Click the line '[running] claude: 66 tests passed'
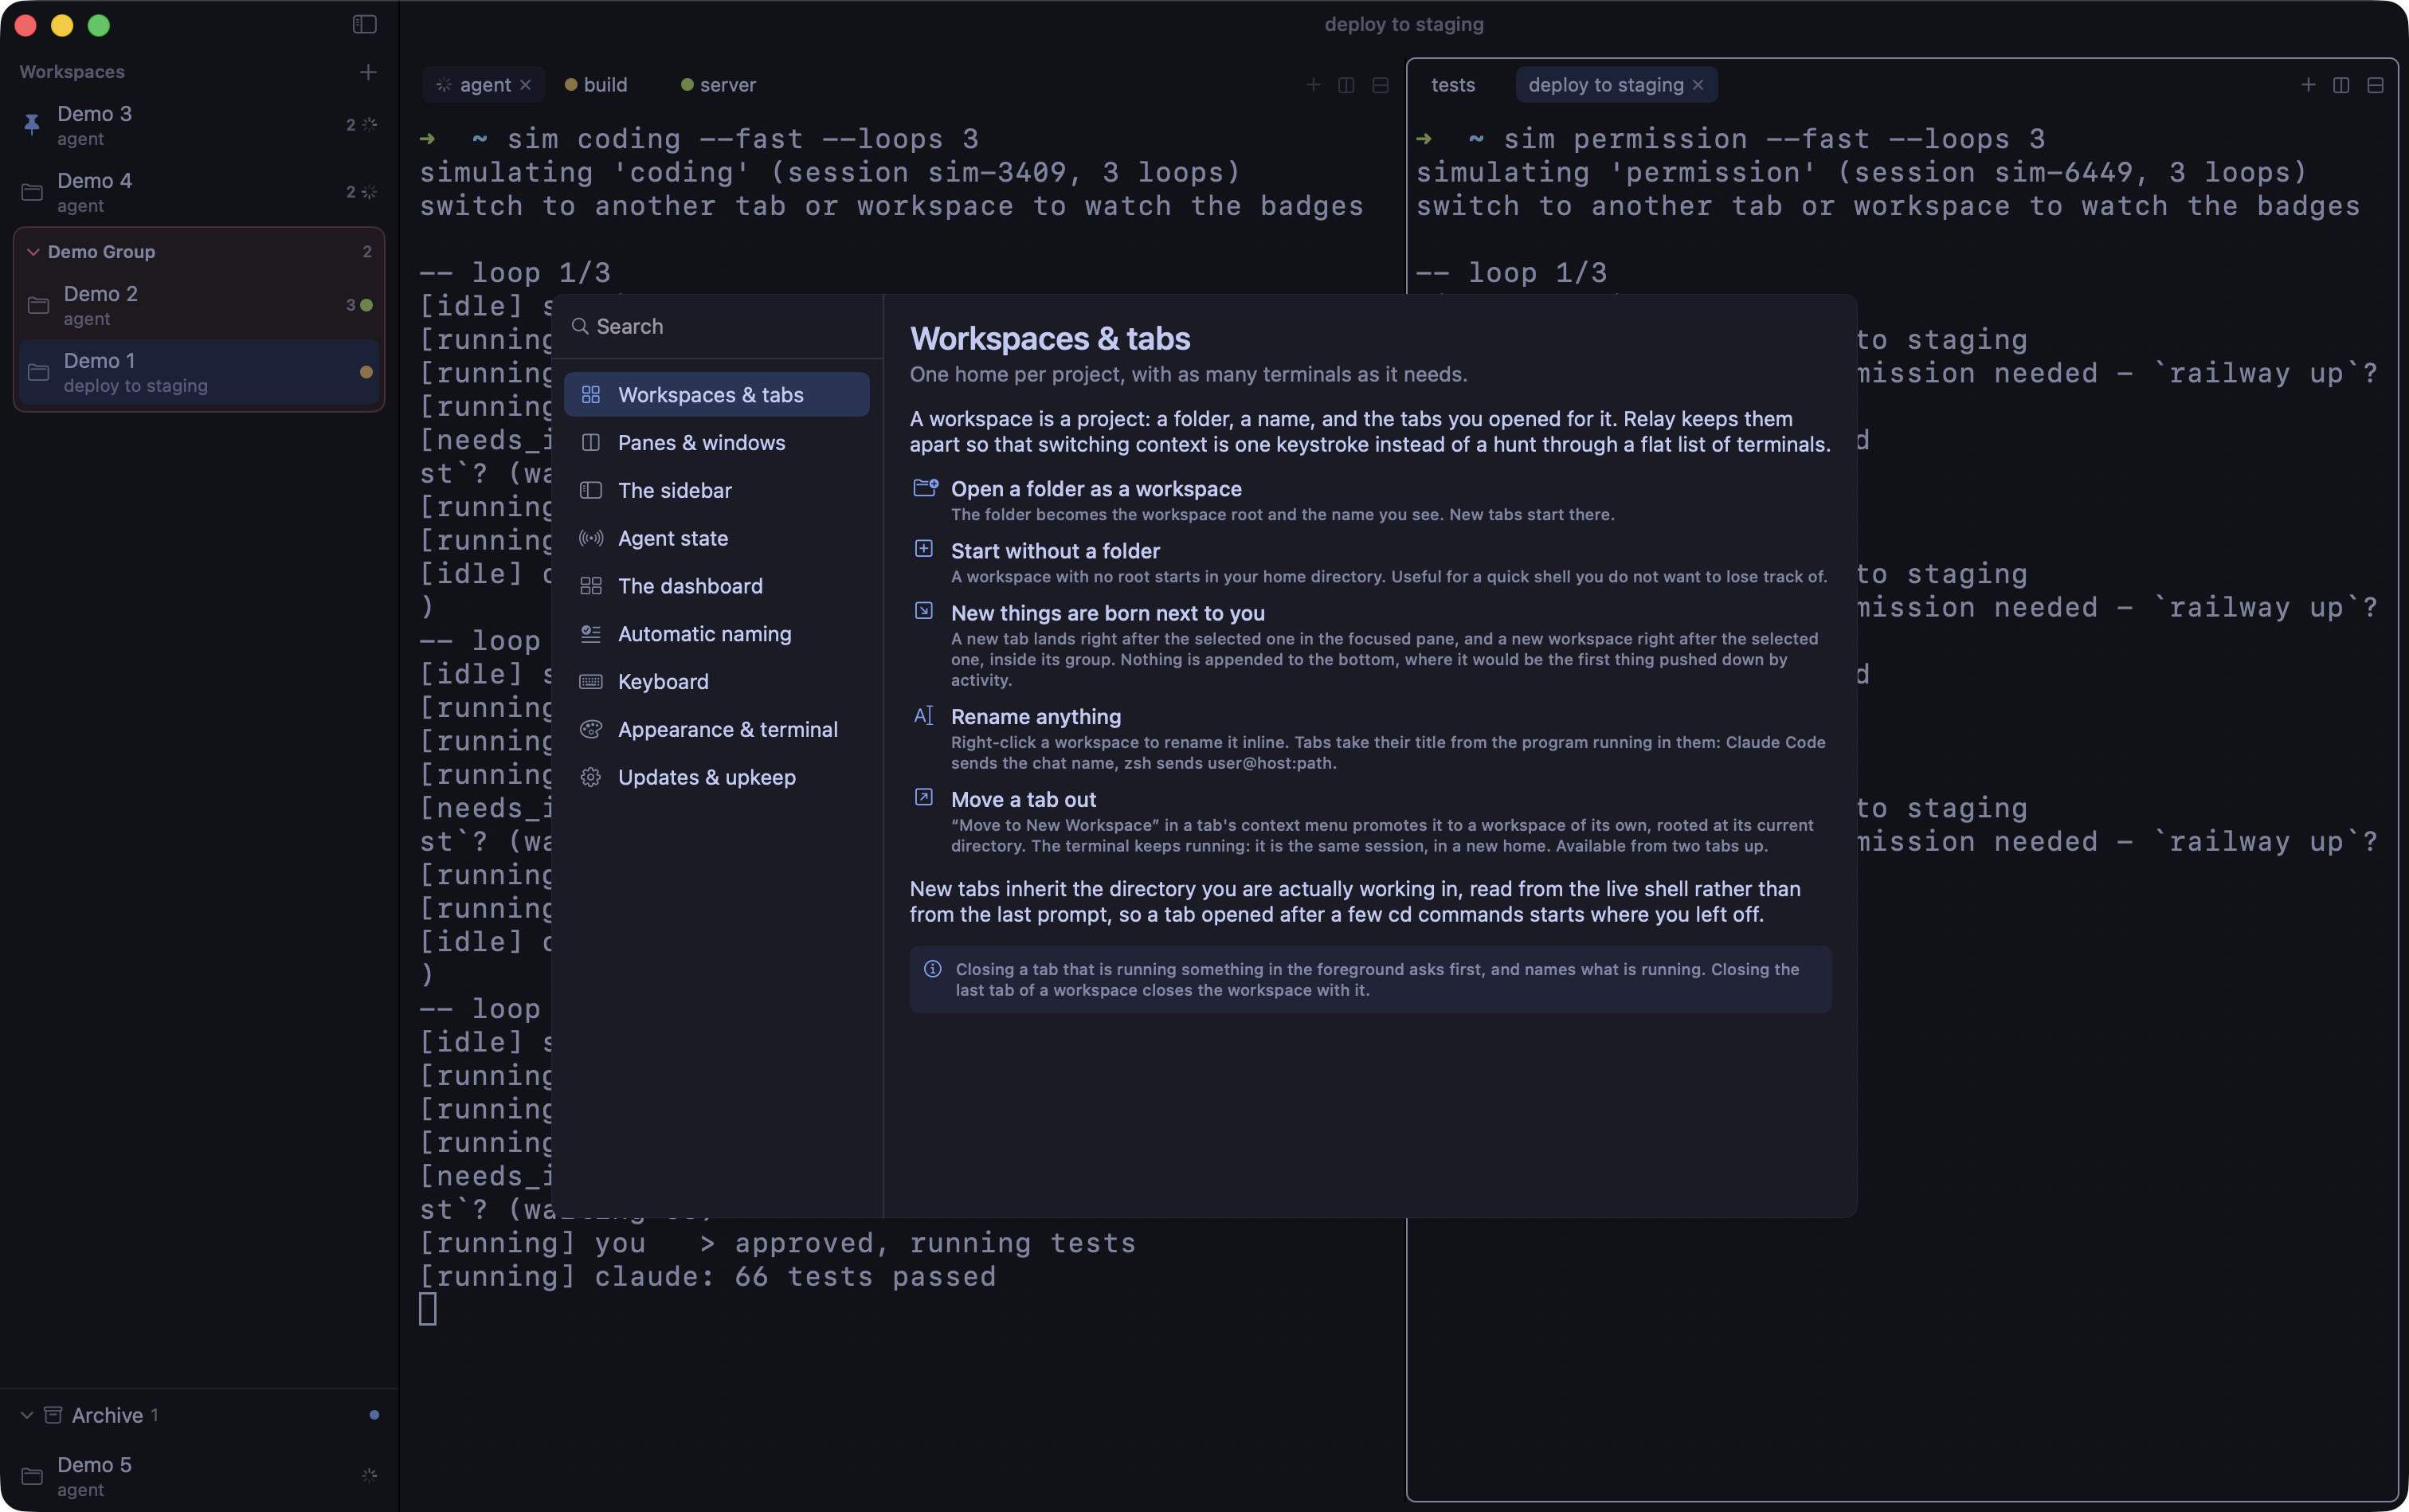The width and height of the screenshot is (2409, 1512). tap(707, 1277)
